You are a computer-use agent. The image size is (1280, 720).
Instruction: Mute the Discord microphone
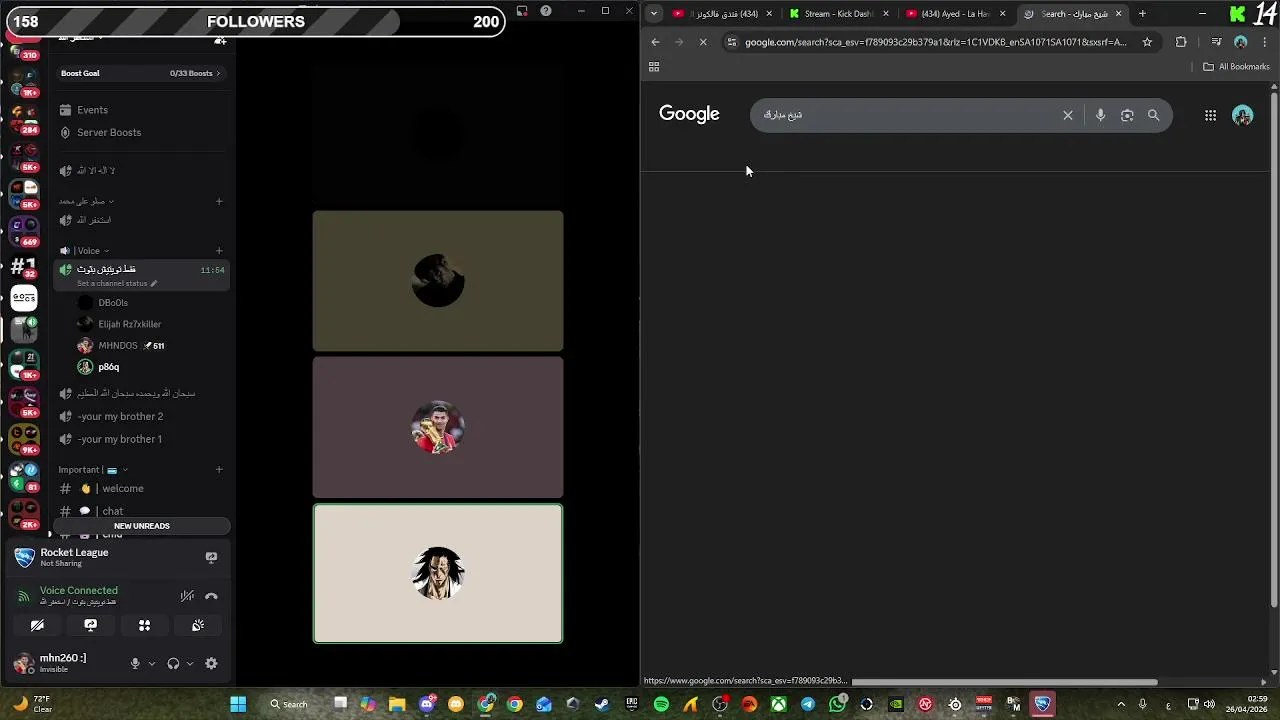(135, 663)
